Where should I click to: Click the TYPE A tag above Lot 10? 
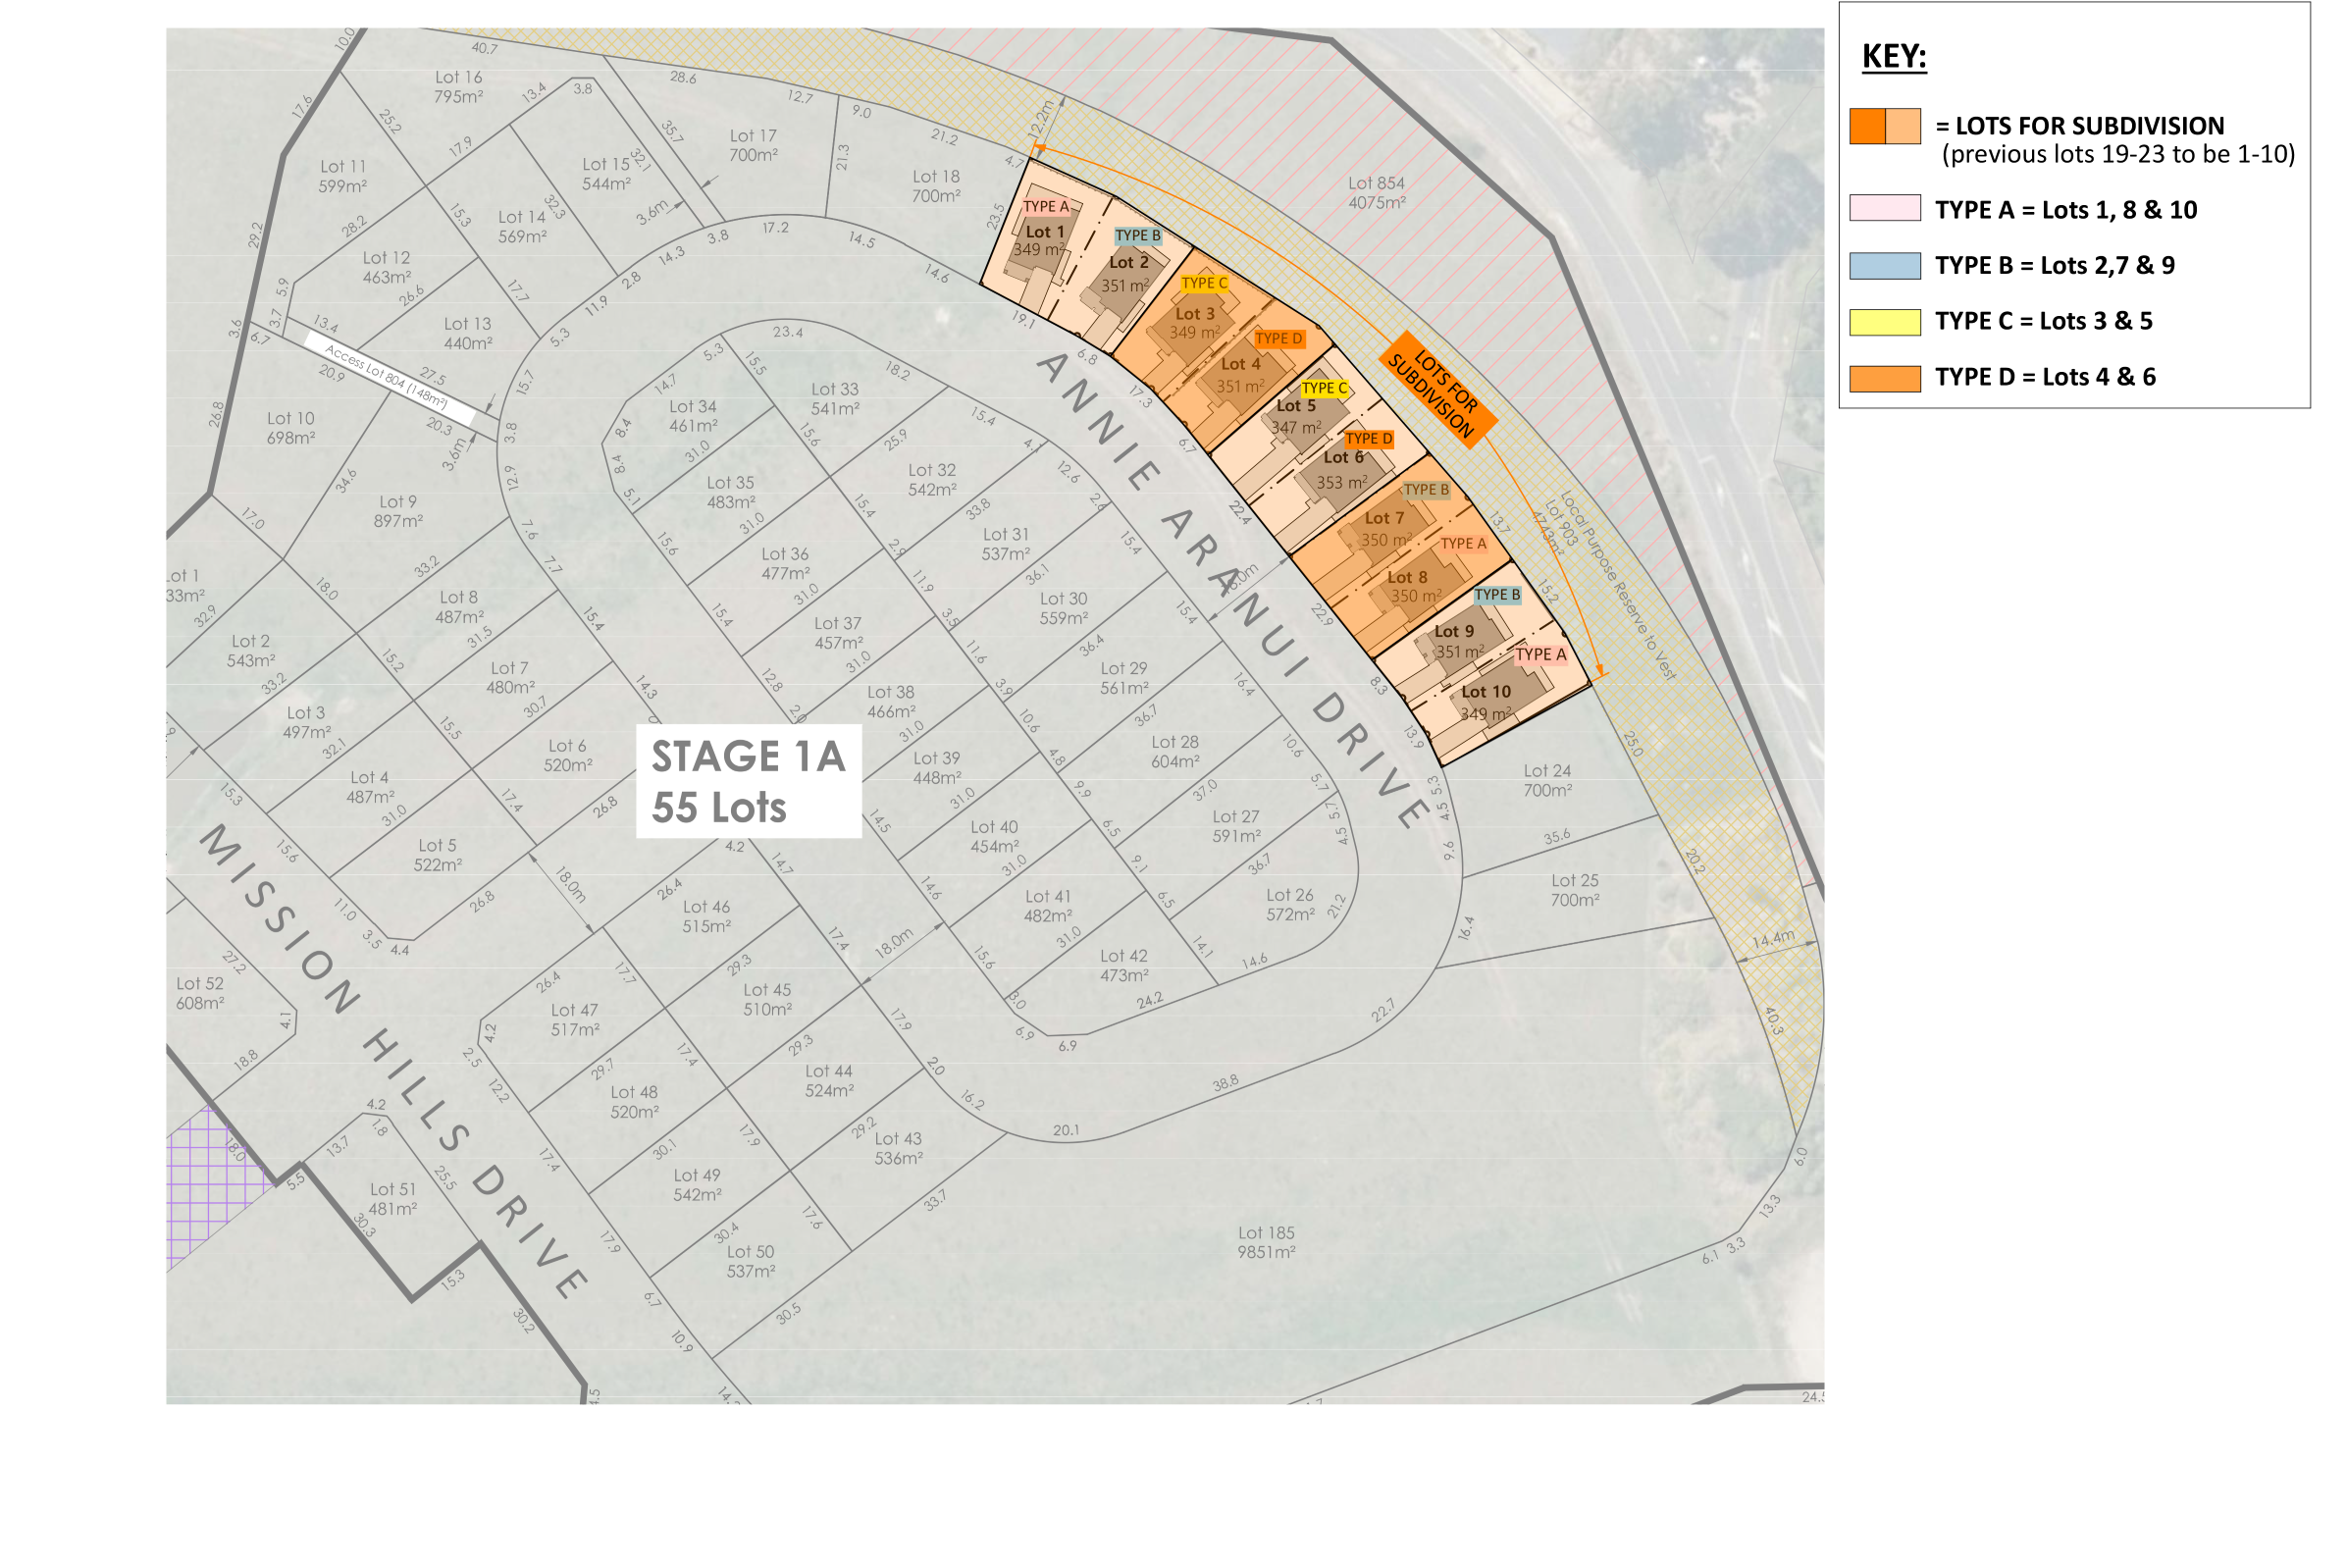point(1540,654)
